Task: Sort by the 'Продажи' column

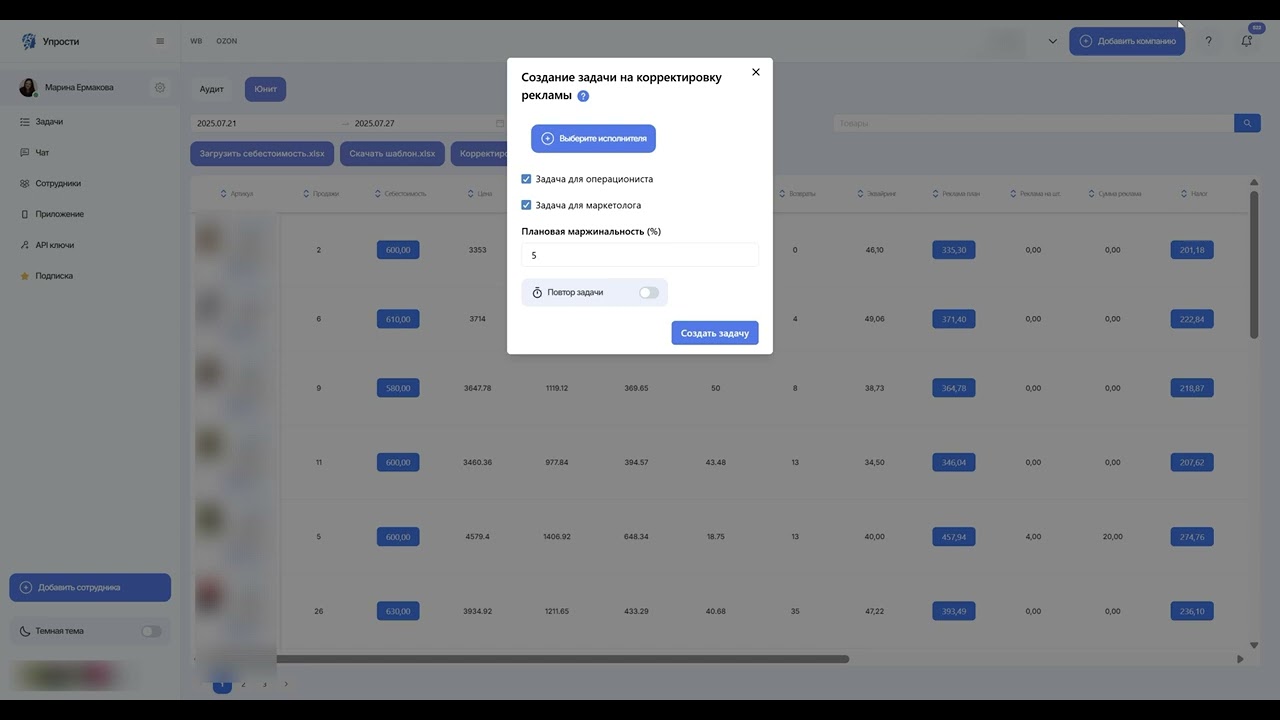Action: pyautogui.click(x=321, y=194)
